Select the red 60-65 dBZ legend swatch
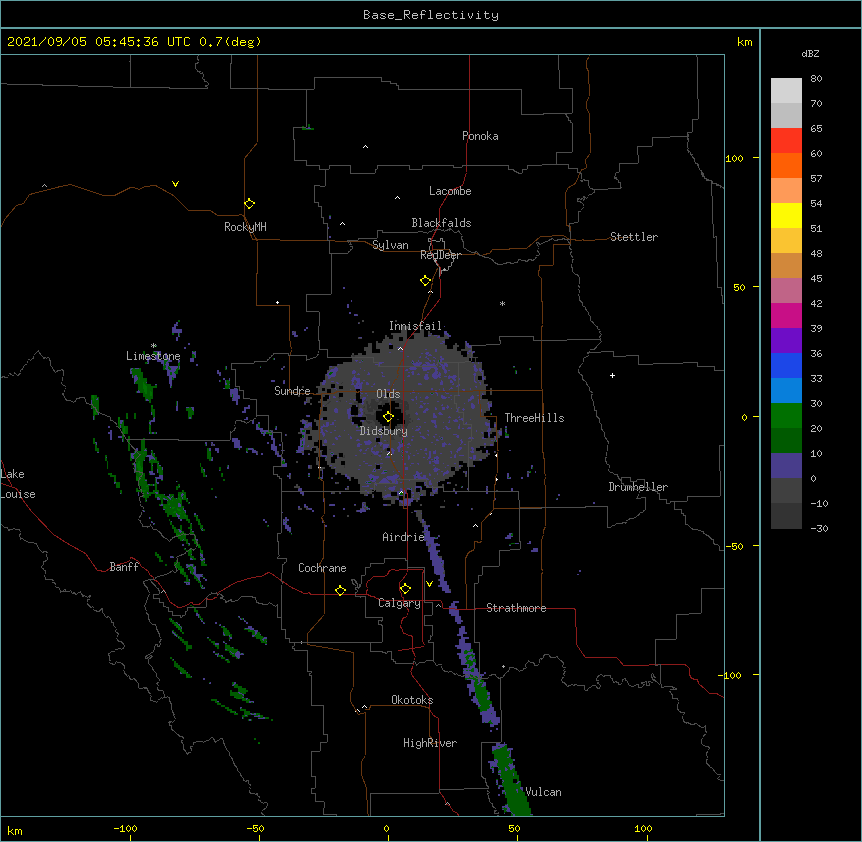 click(786, 141)
